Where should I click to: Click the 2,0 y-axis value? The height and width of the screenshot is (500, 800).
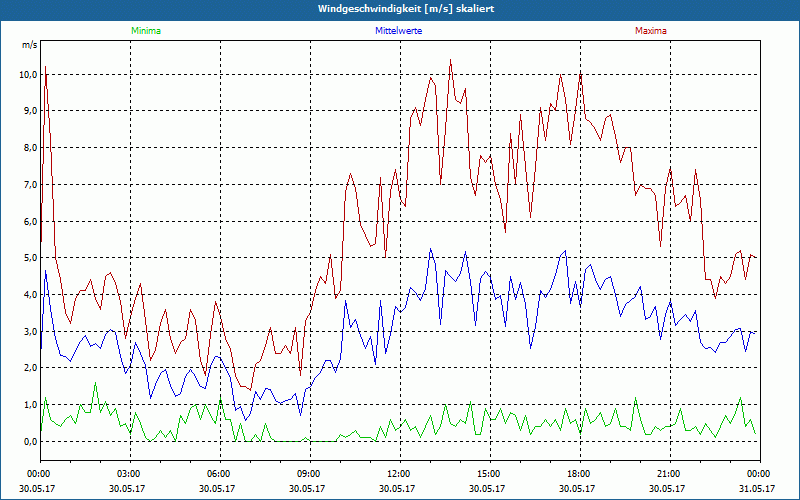pyautogui.click(x=30, y=368)
